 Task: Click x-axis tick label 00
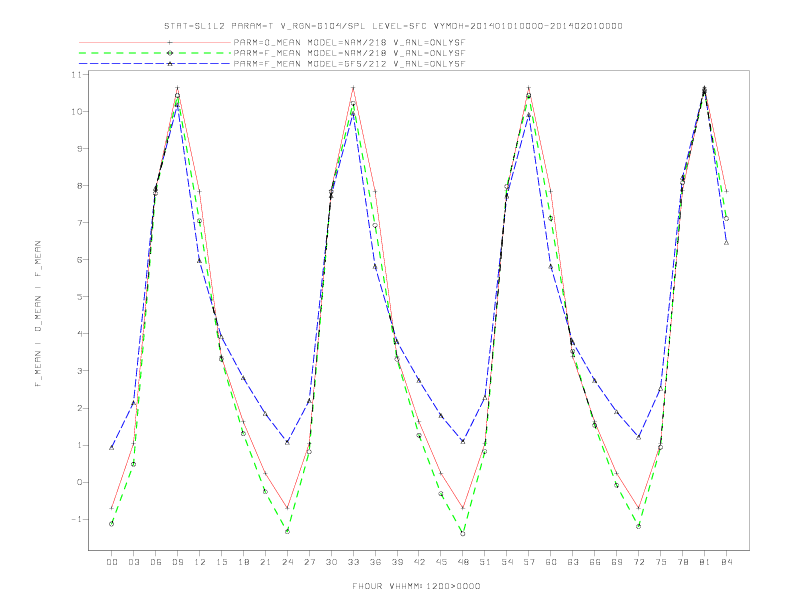click(112, 562)
